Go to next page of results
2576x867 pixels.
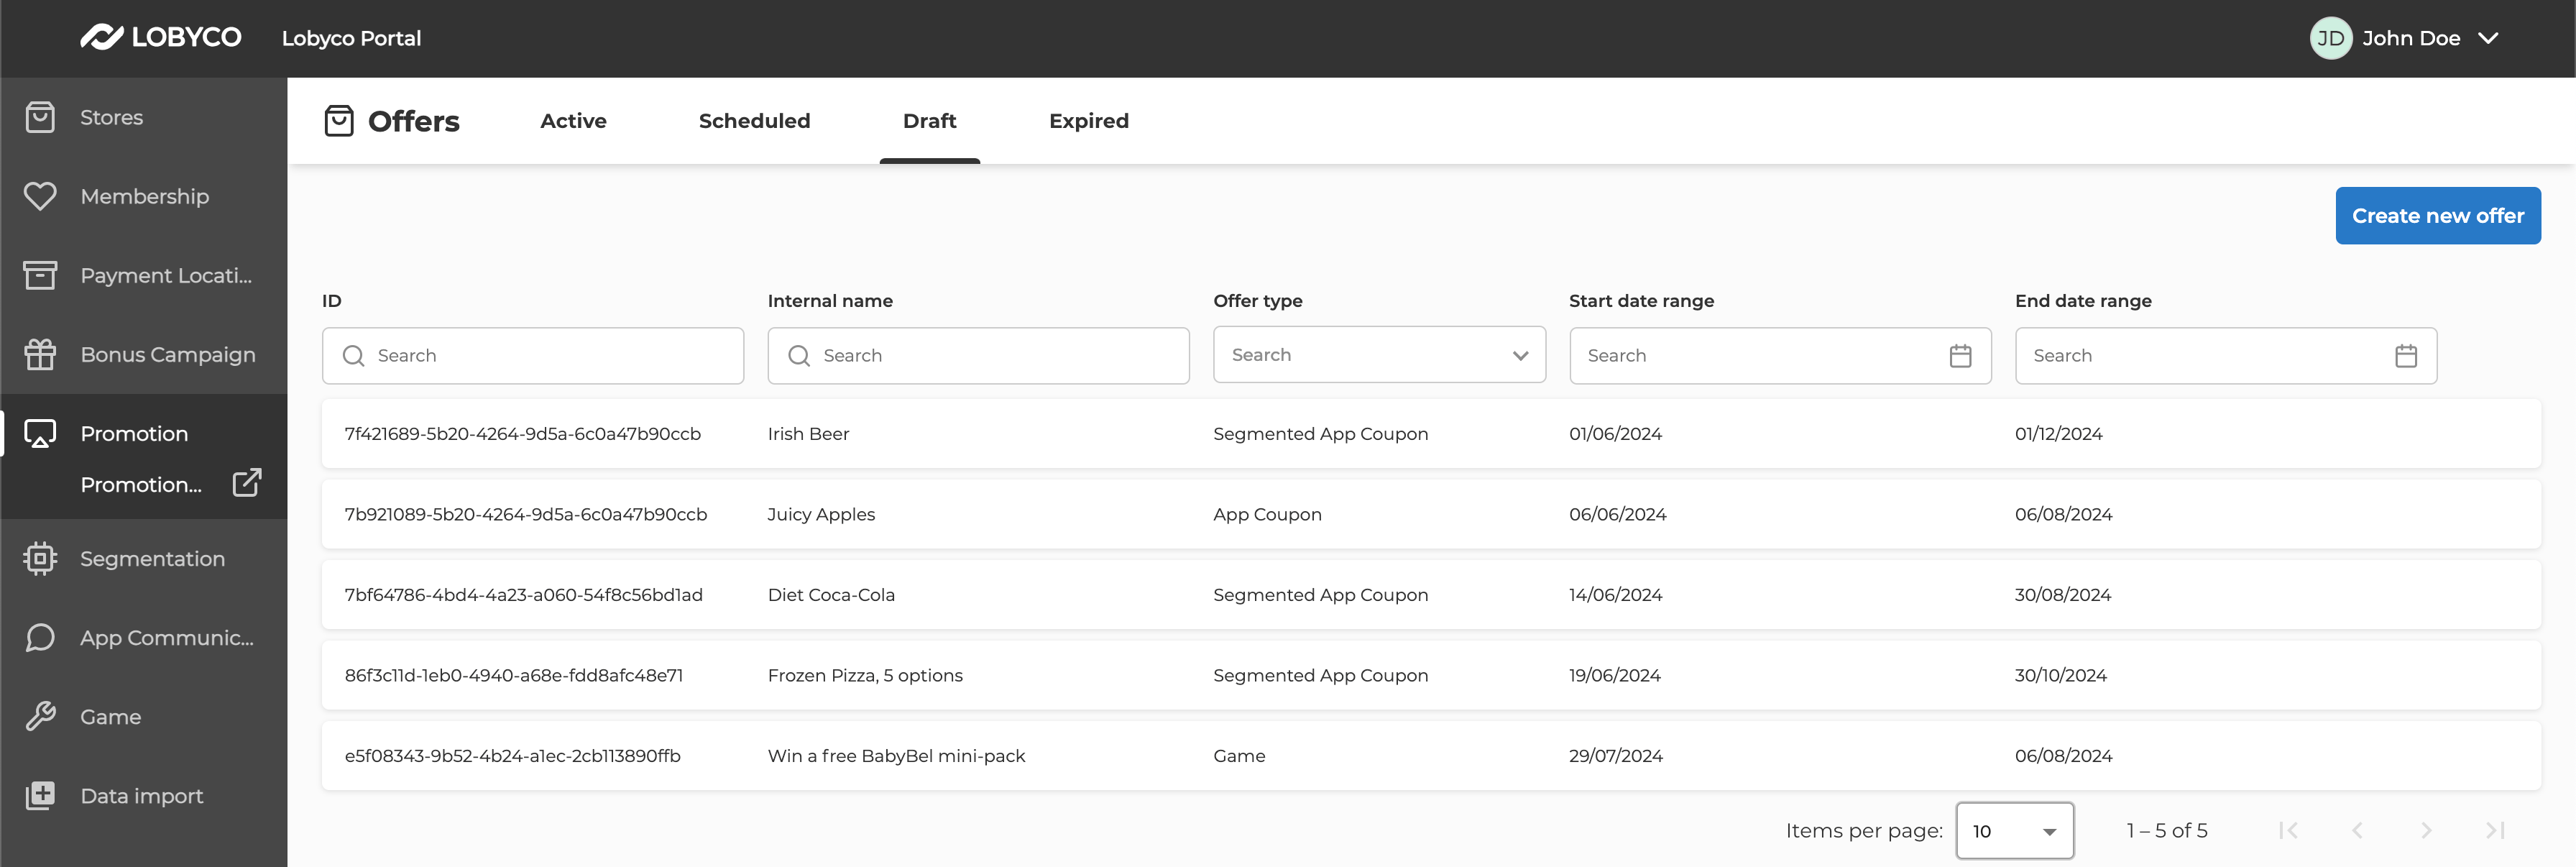pos(2426,830)
